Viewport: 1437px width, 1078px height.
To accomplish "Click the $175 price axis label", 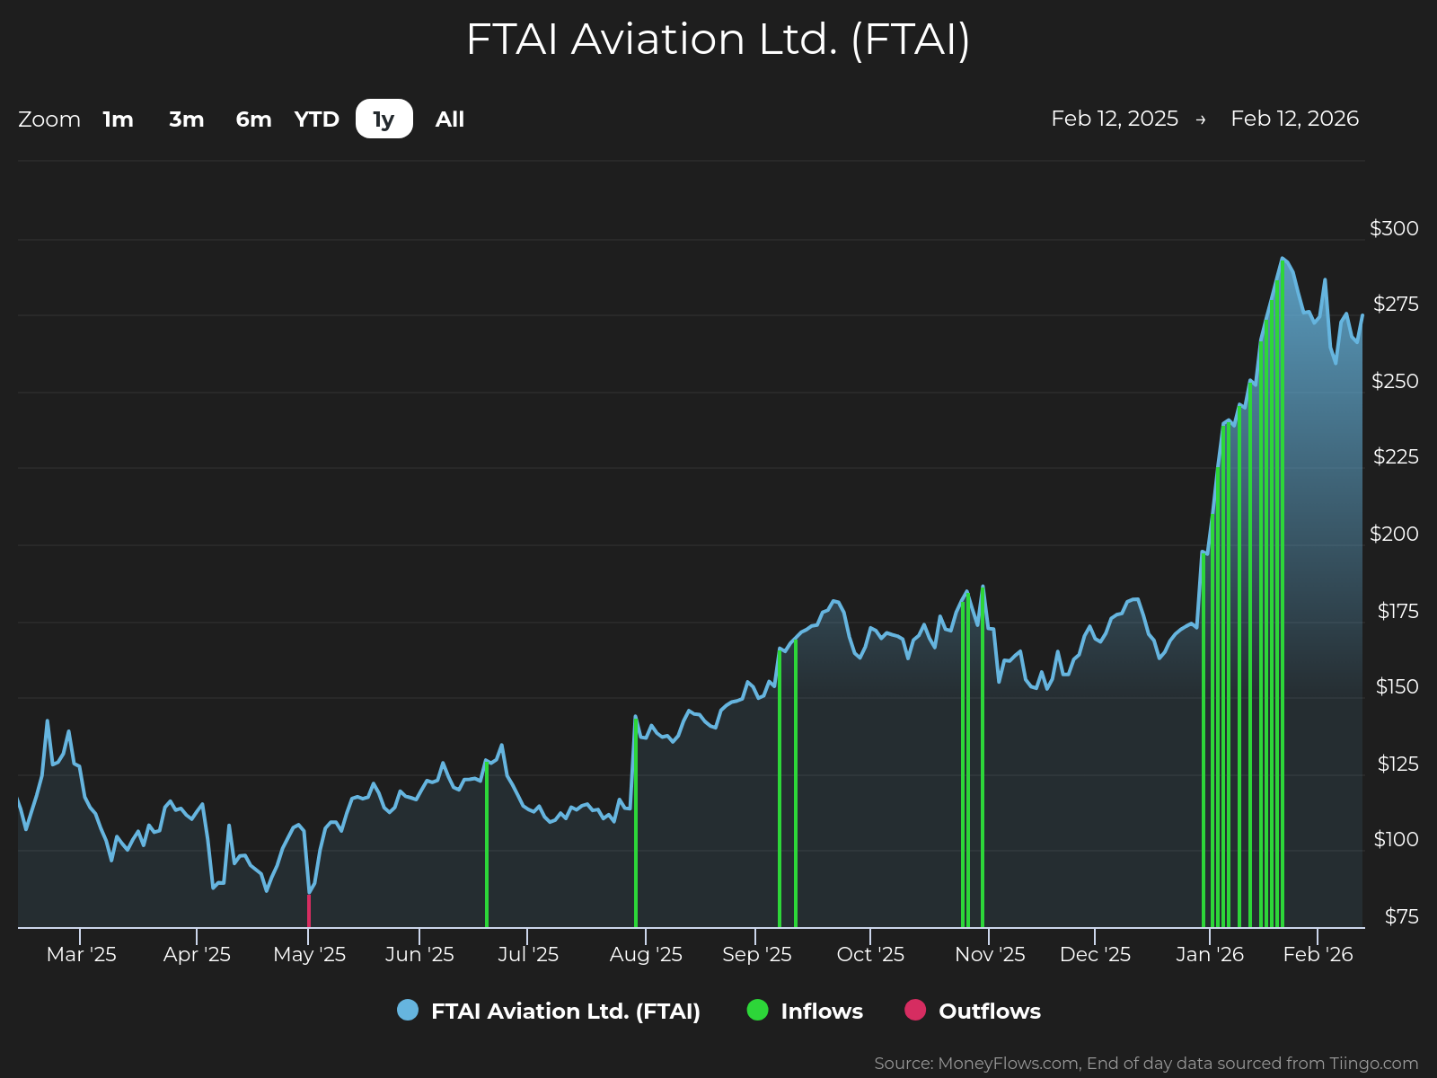I will (1397, 611).
